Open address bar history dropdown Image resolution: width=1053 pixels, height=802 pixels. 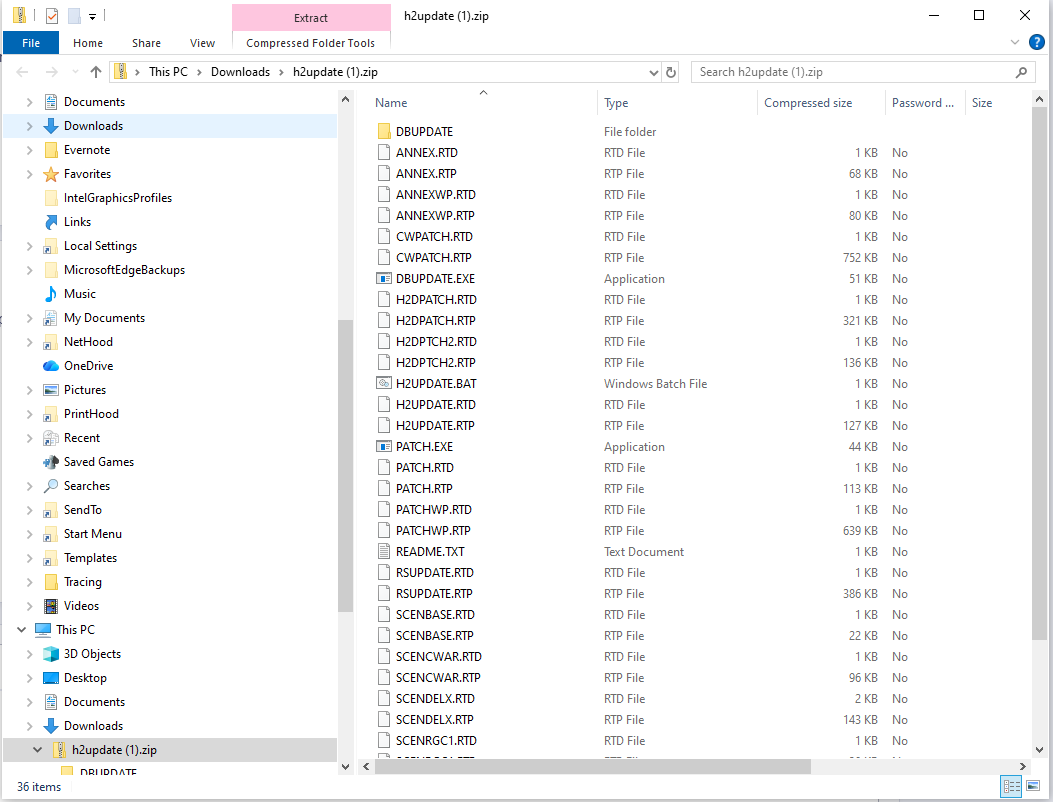pyautogui.click(x=653, y=72)
